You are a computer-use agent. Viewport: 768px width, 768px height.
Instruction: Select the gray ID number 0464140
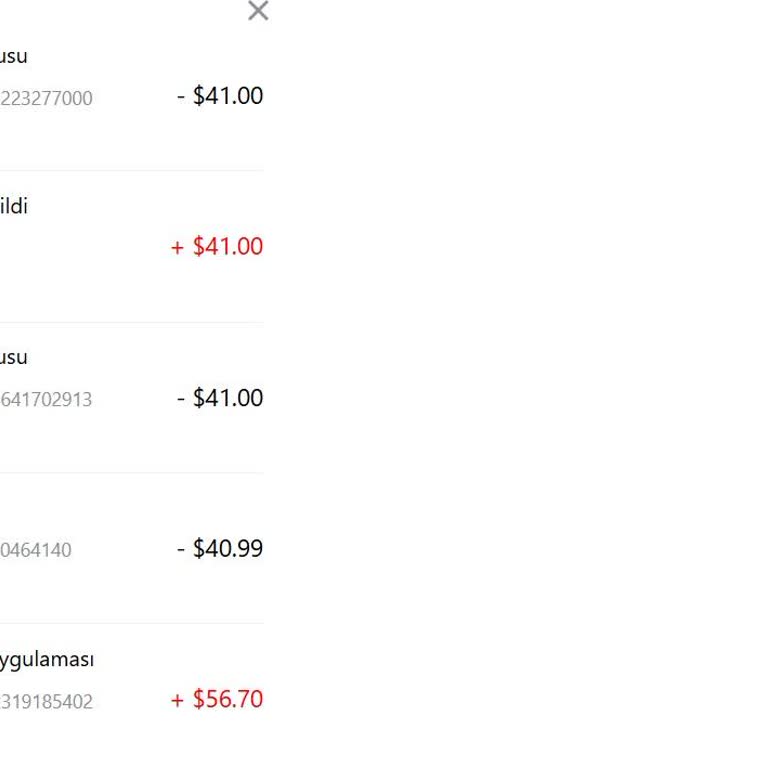click(x=36, y=550)
